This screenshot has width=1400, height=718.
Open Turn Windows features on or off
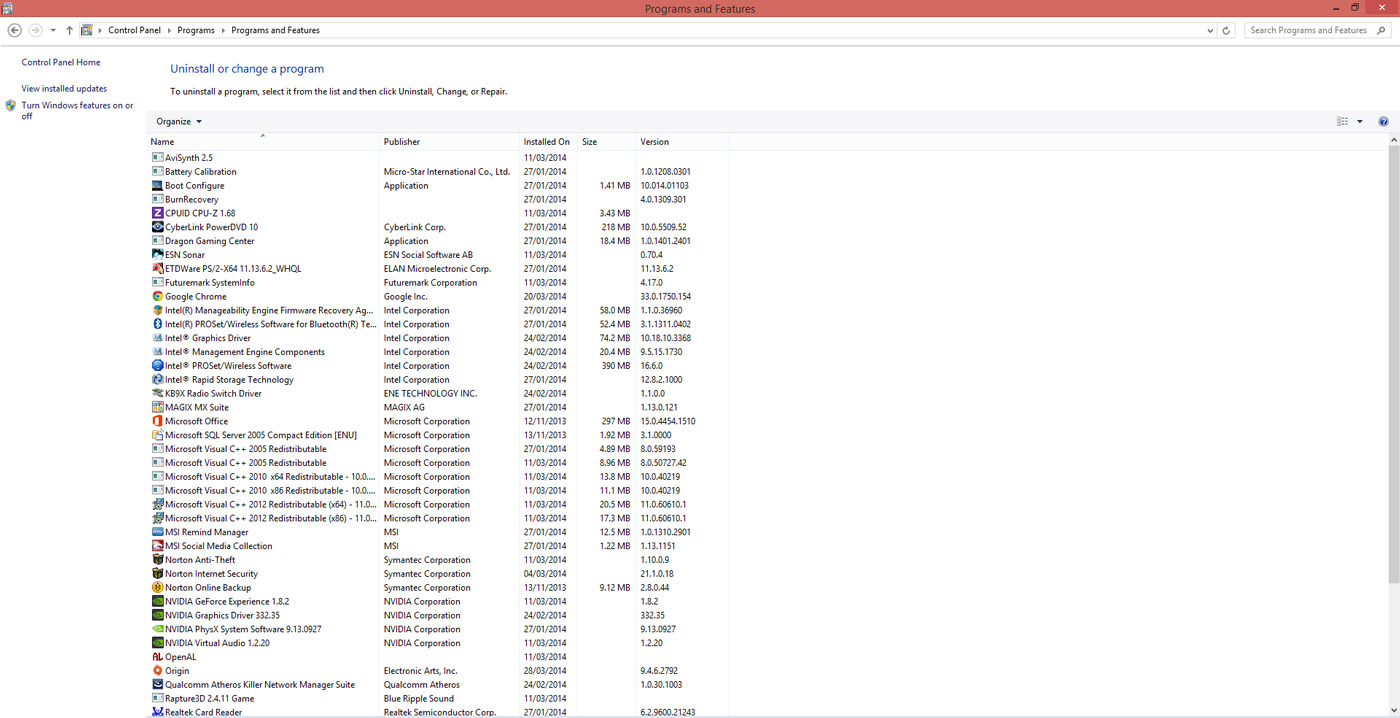coord(77,110)
